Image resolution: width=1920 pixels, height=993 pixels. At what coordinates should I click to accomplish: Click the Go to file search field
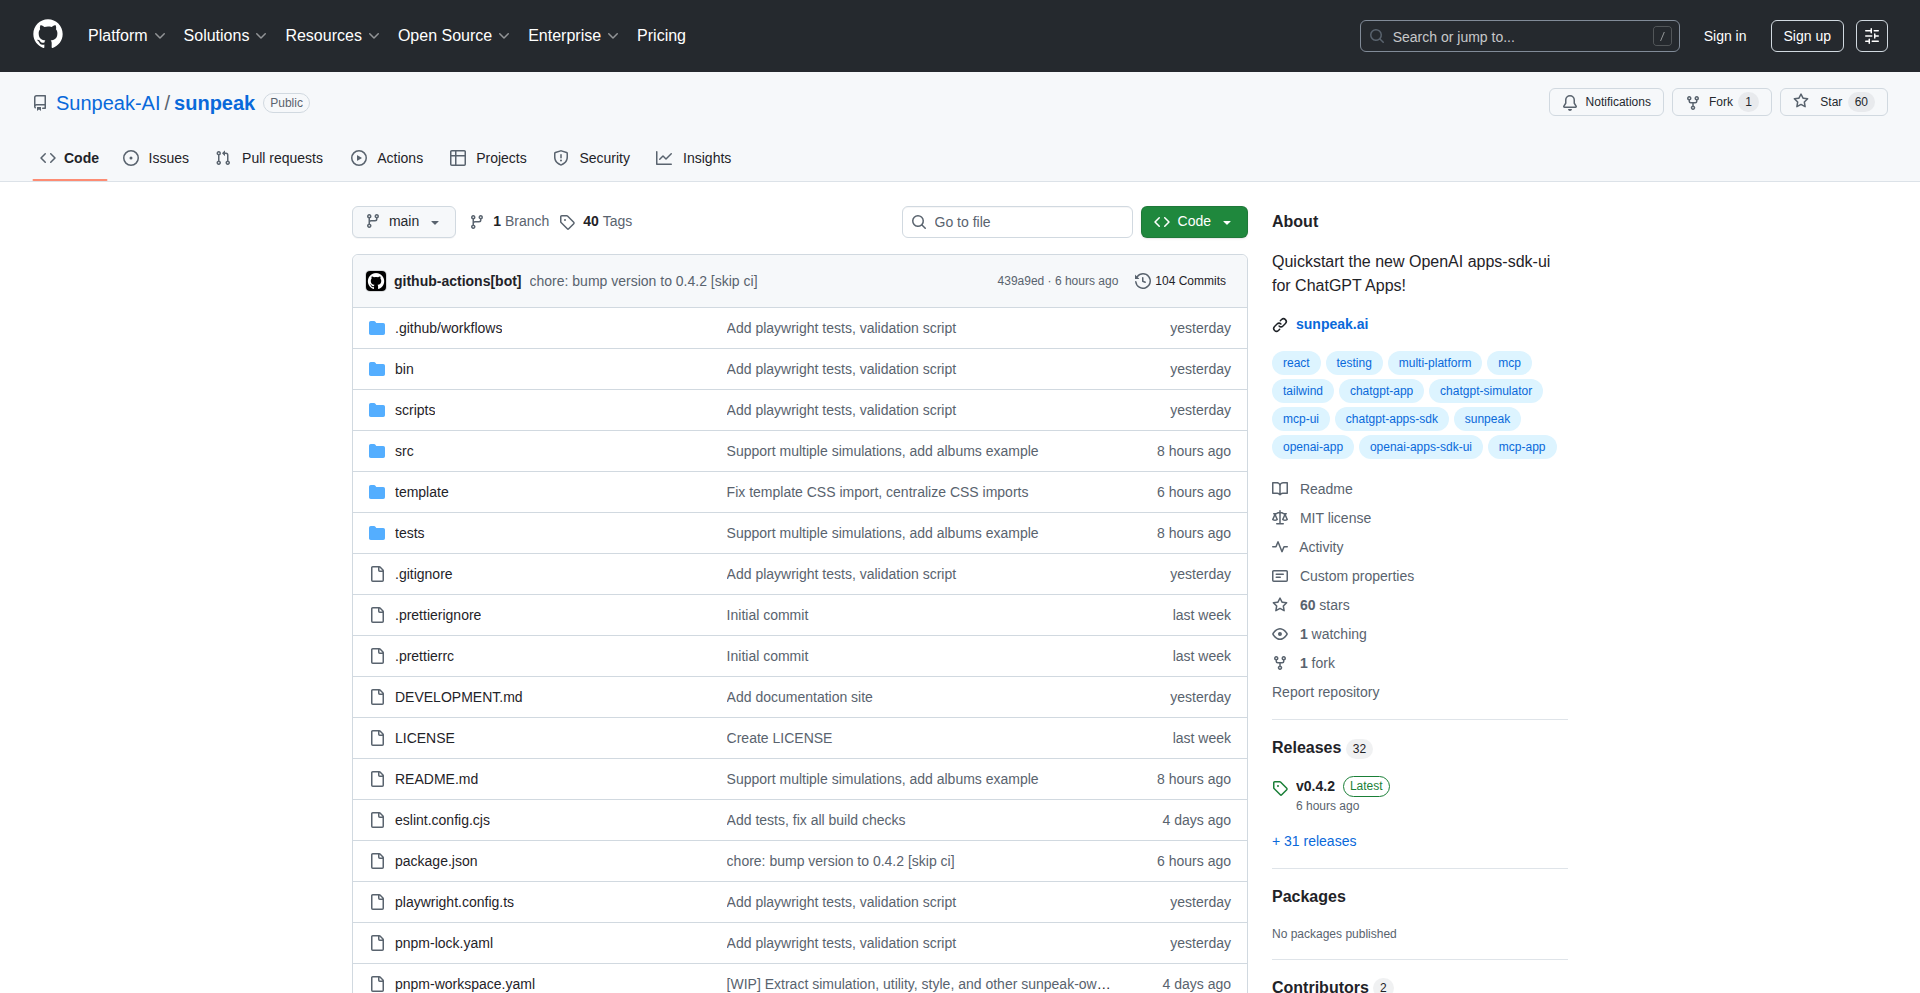(1017, 222)
